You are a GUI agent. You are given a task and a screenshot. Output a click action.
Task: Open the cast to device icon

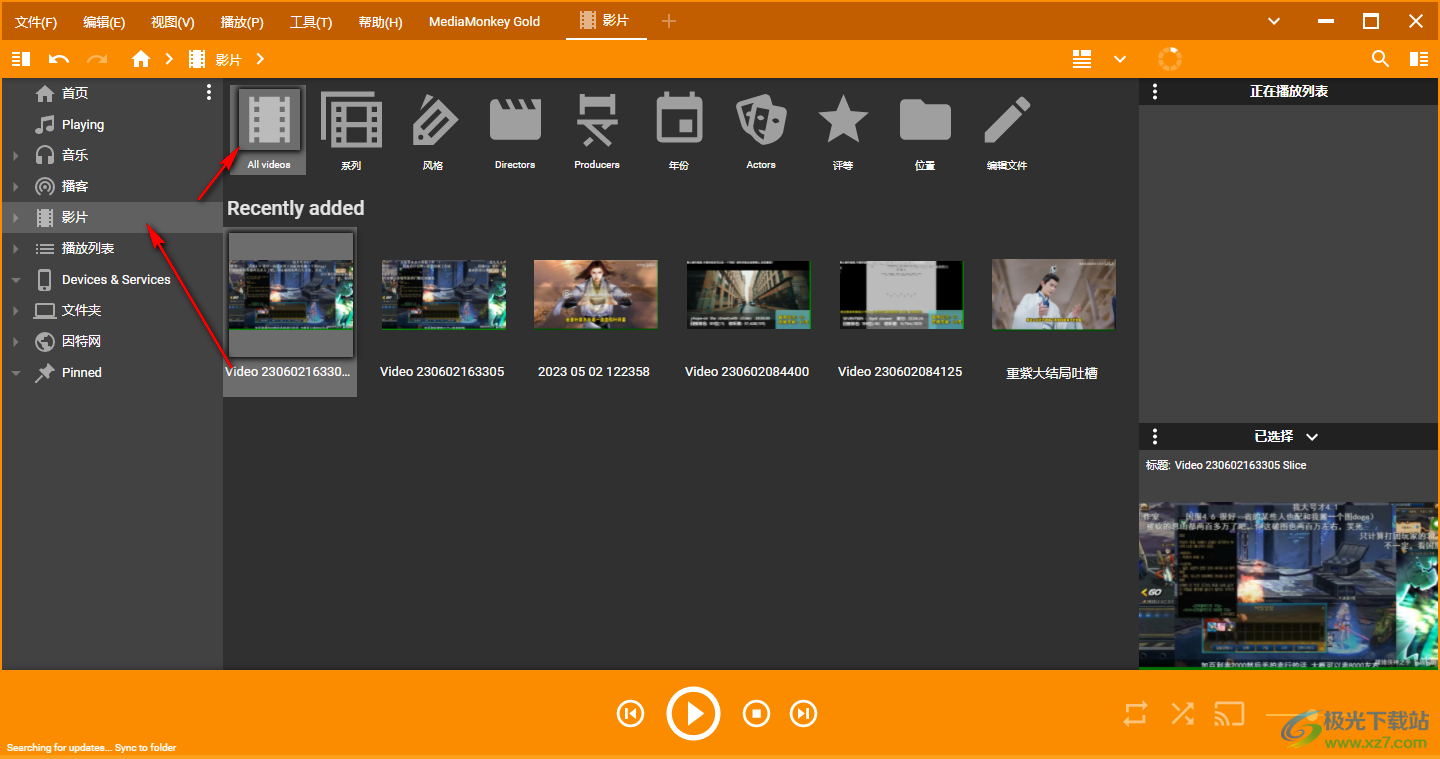1229,714
